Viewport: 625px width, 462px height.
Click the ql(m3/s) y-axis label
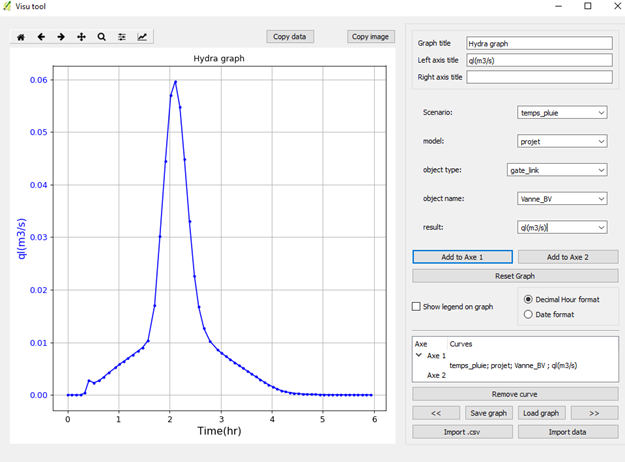pos(22,238)
